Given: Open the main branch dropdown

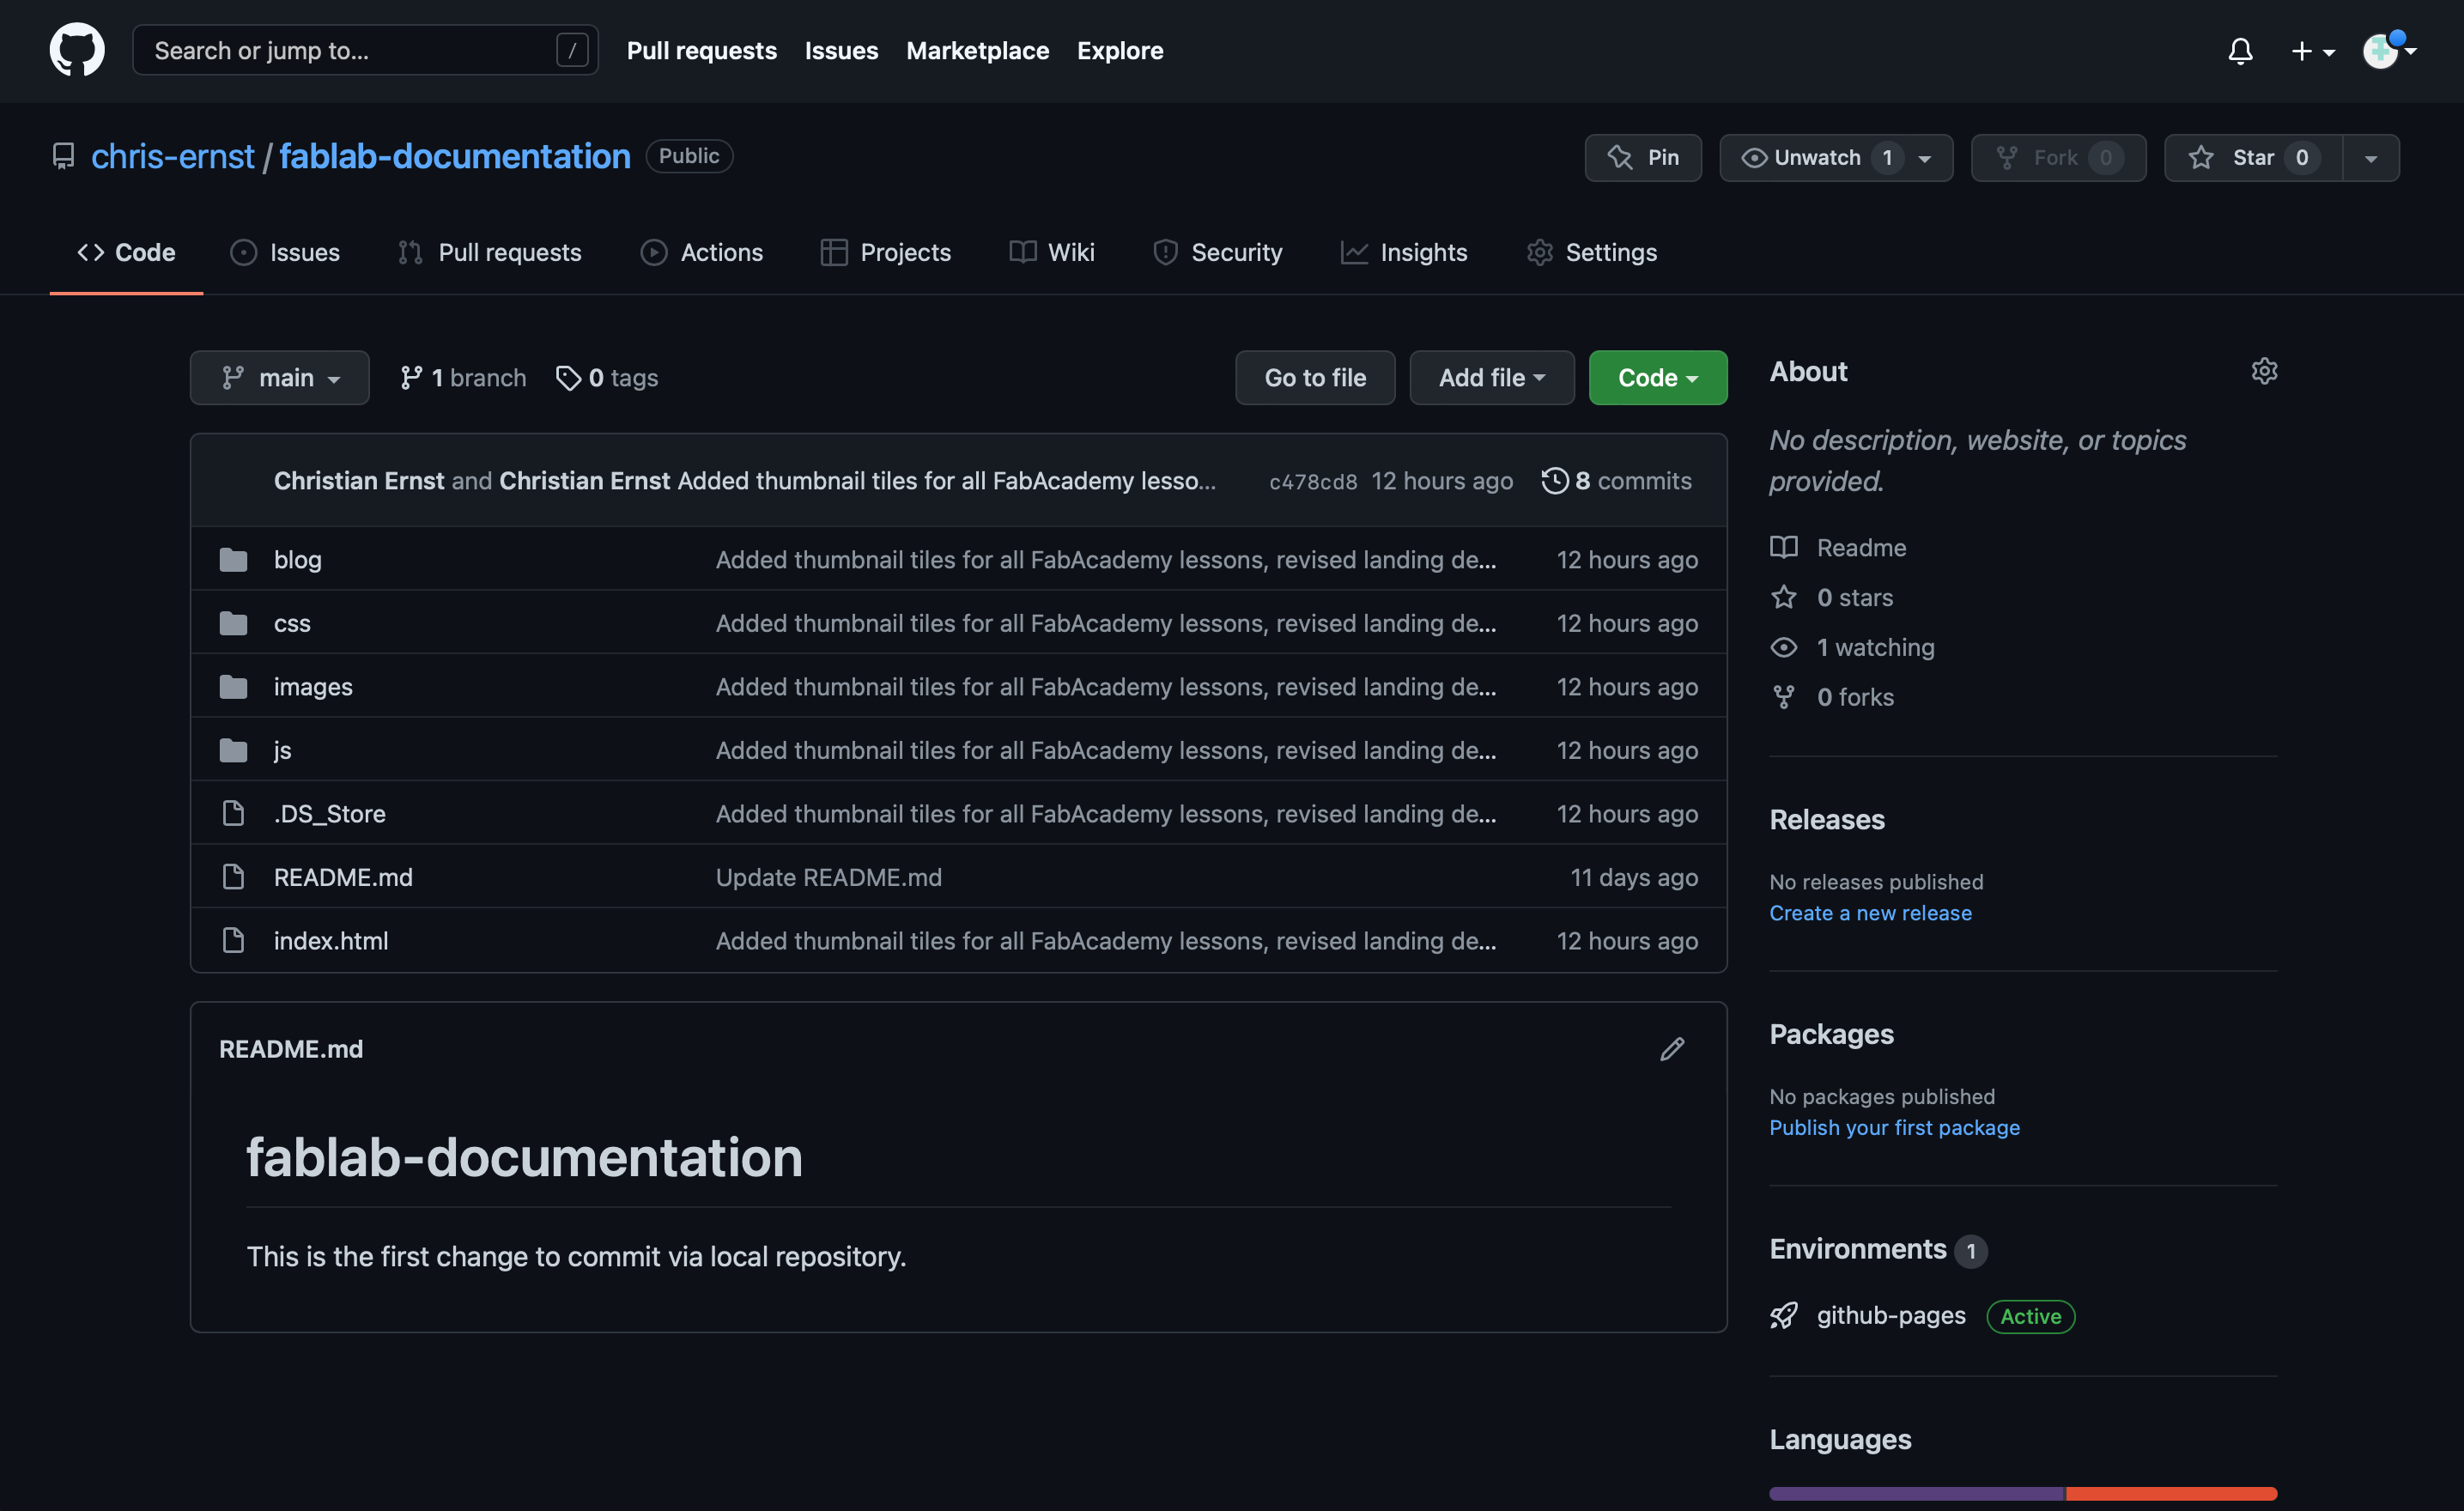Looking at the screenshot, I should (x=279, y=378).
